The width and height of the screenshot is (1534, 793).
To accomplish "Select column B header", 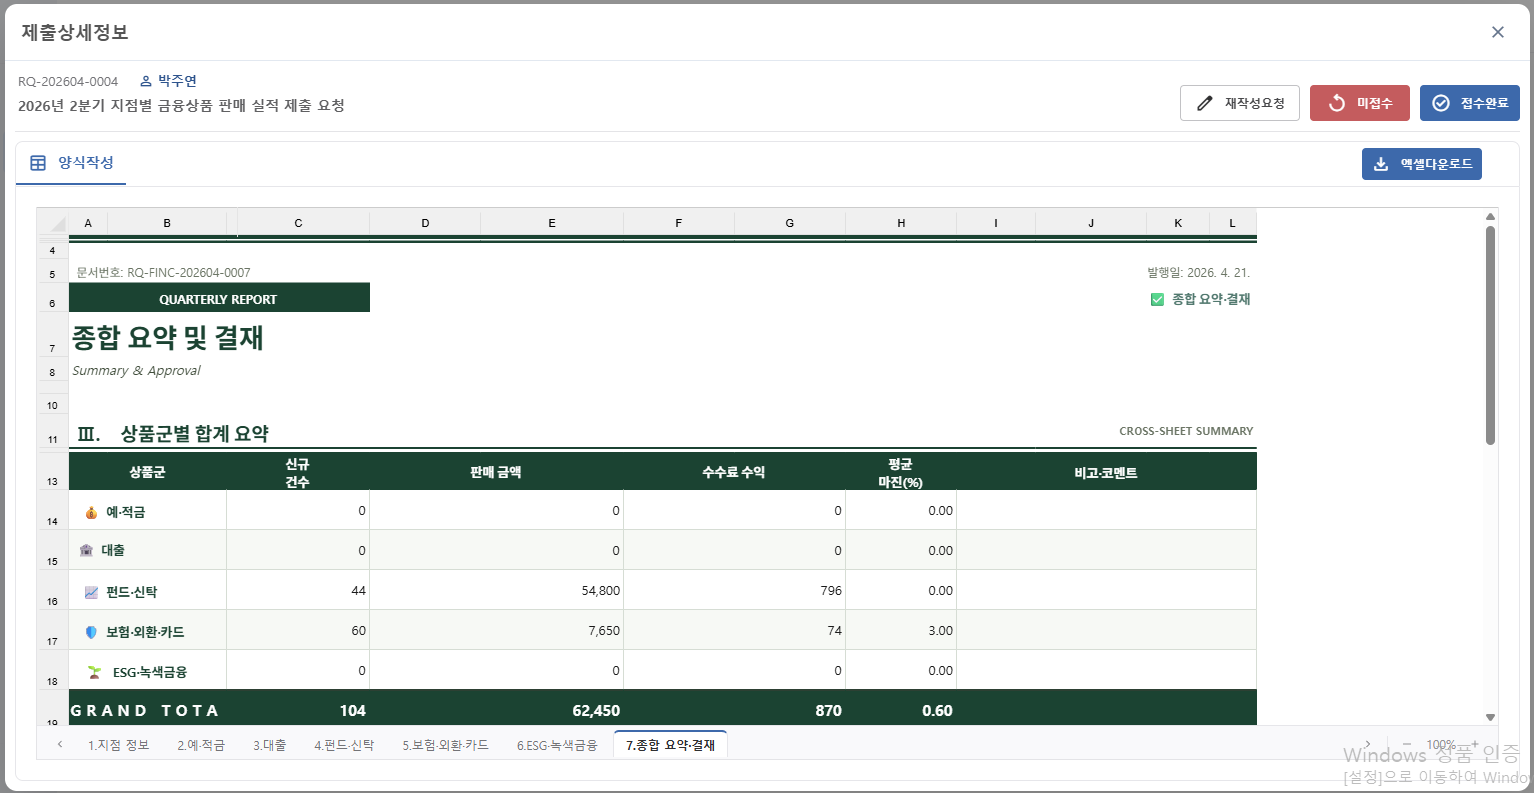I will [x=167, y=223].
